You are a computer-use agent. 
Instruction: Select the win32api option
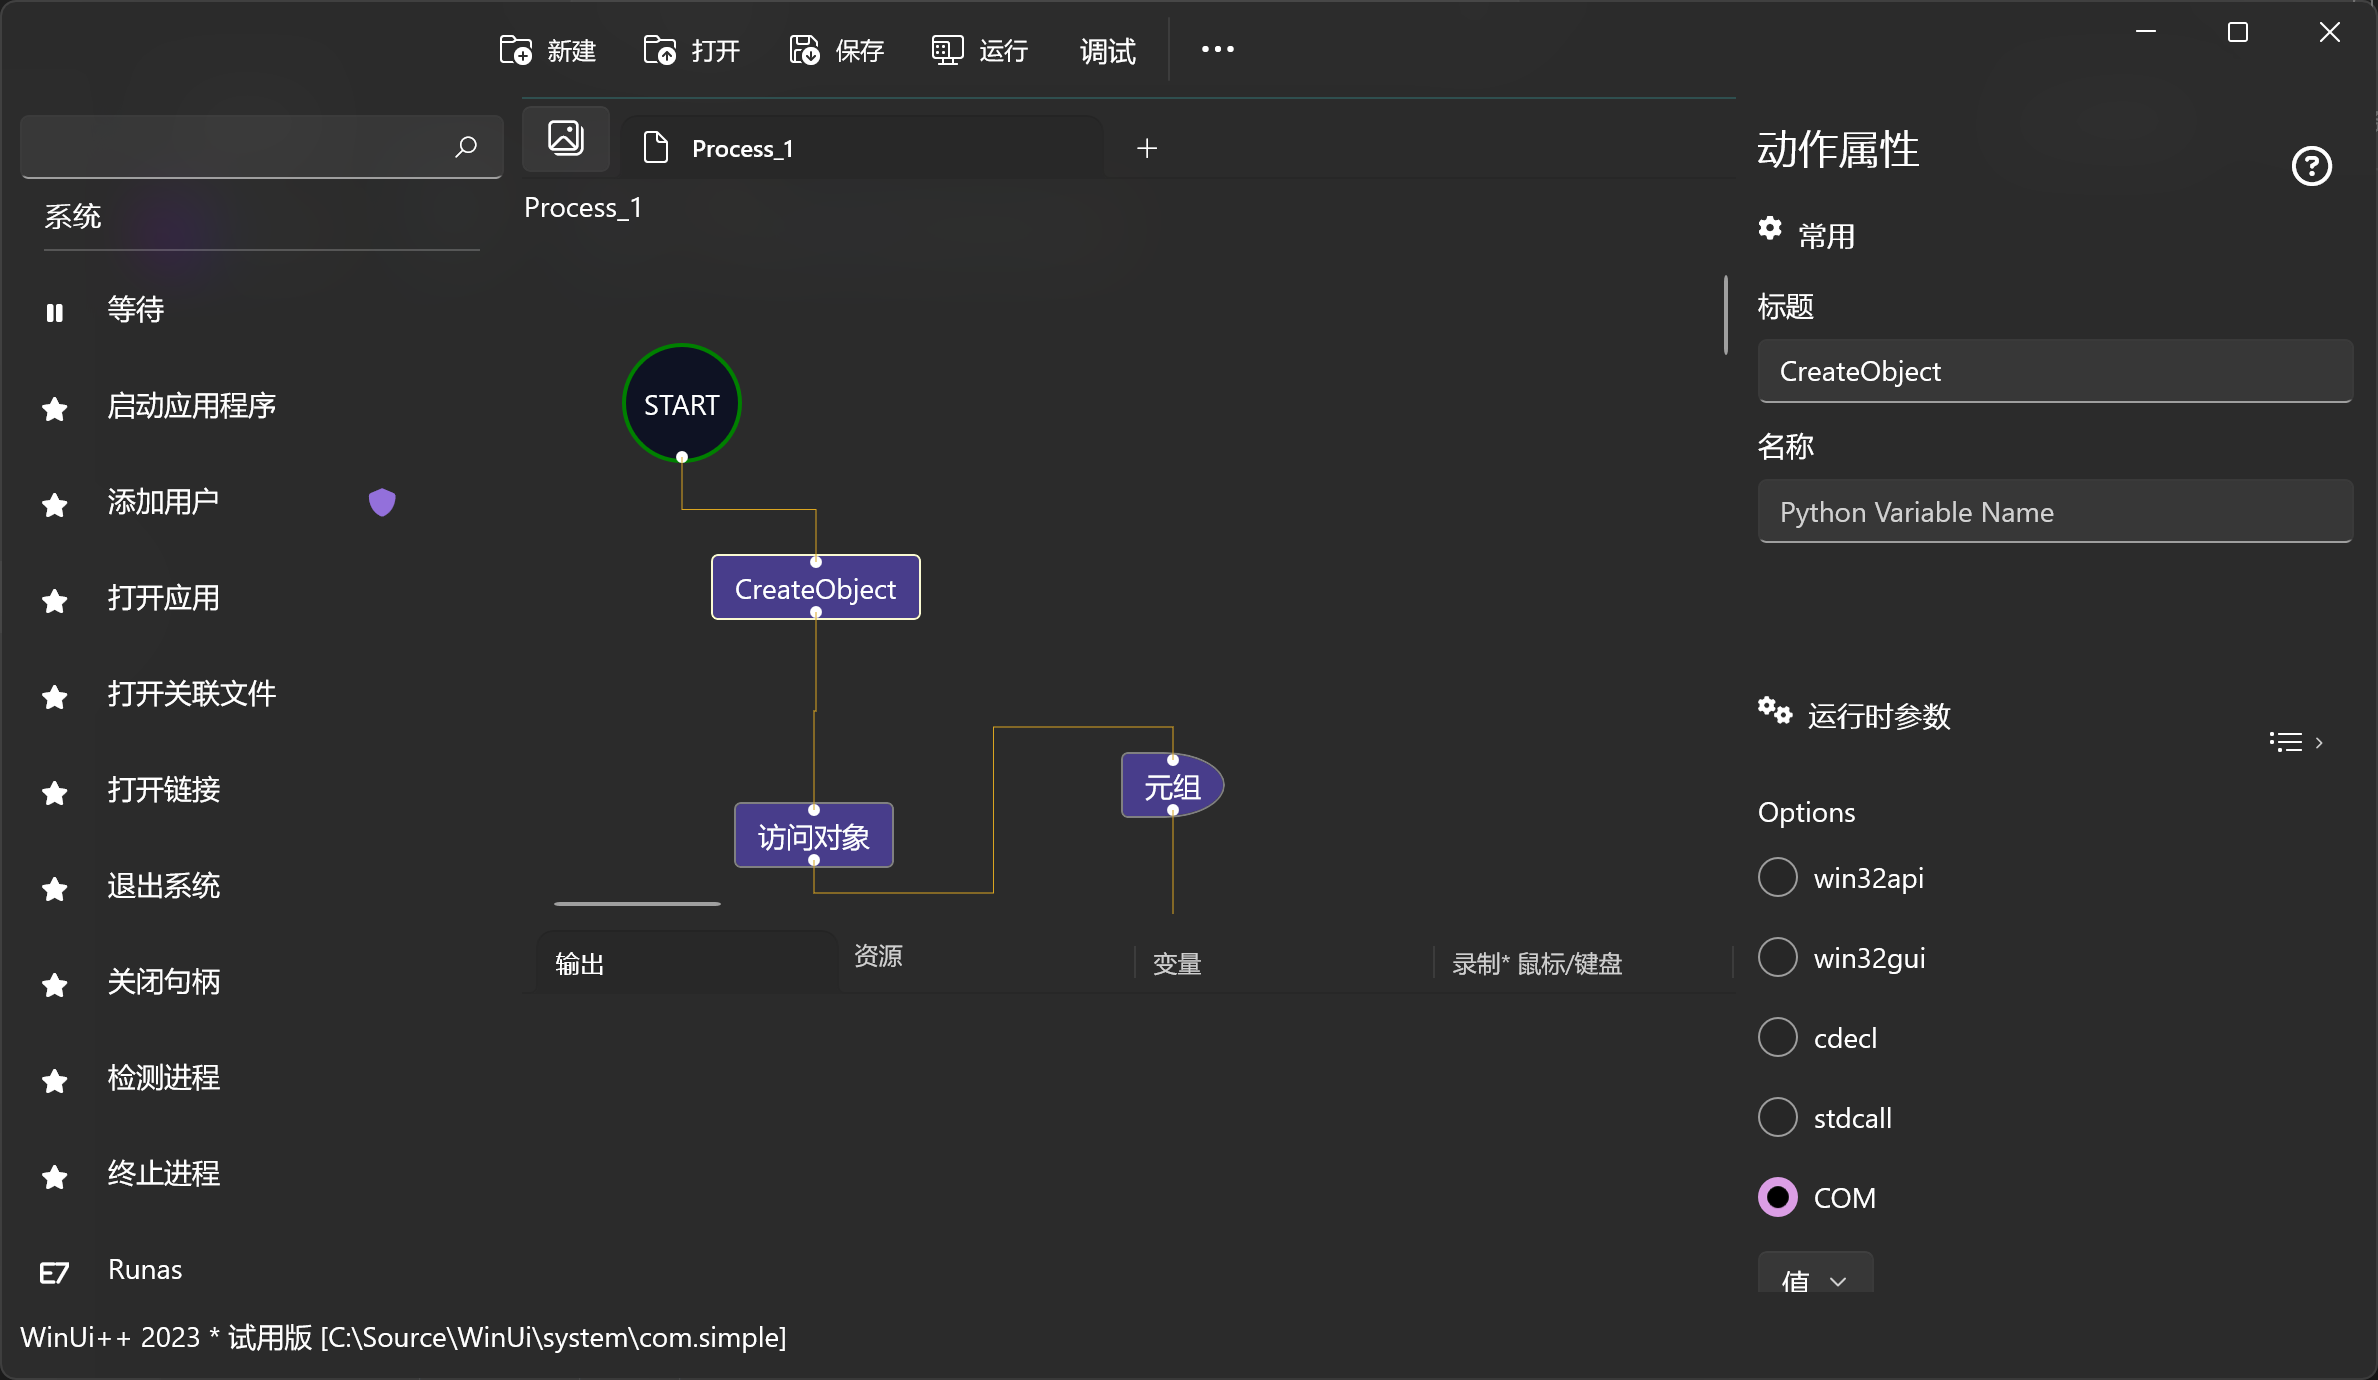[x=1777, y=877]
